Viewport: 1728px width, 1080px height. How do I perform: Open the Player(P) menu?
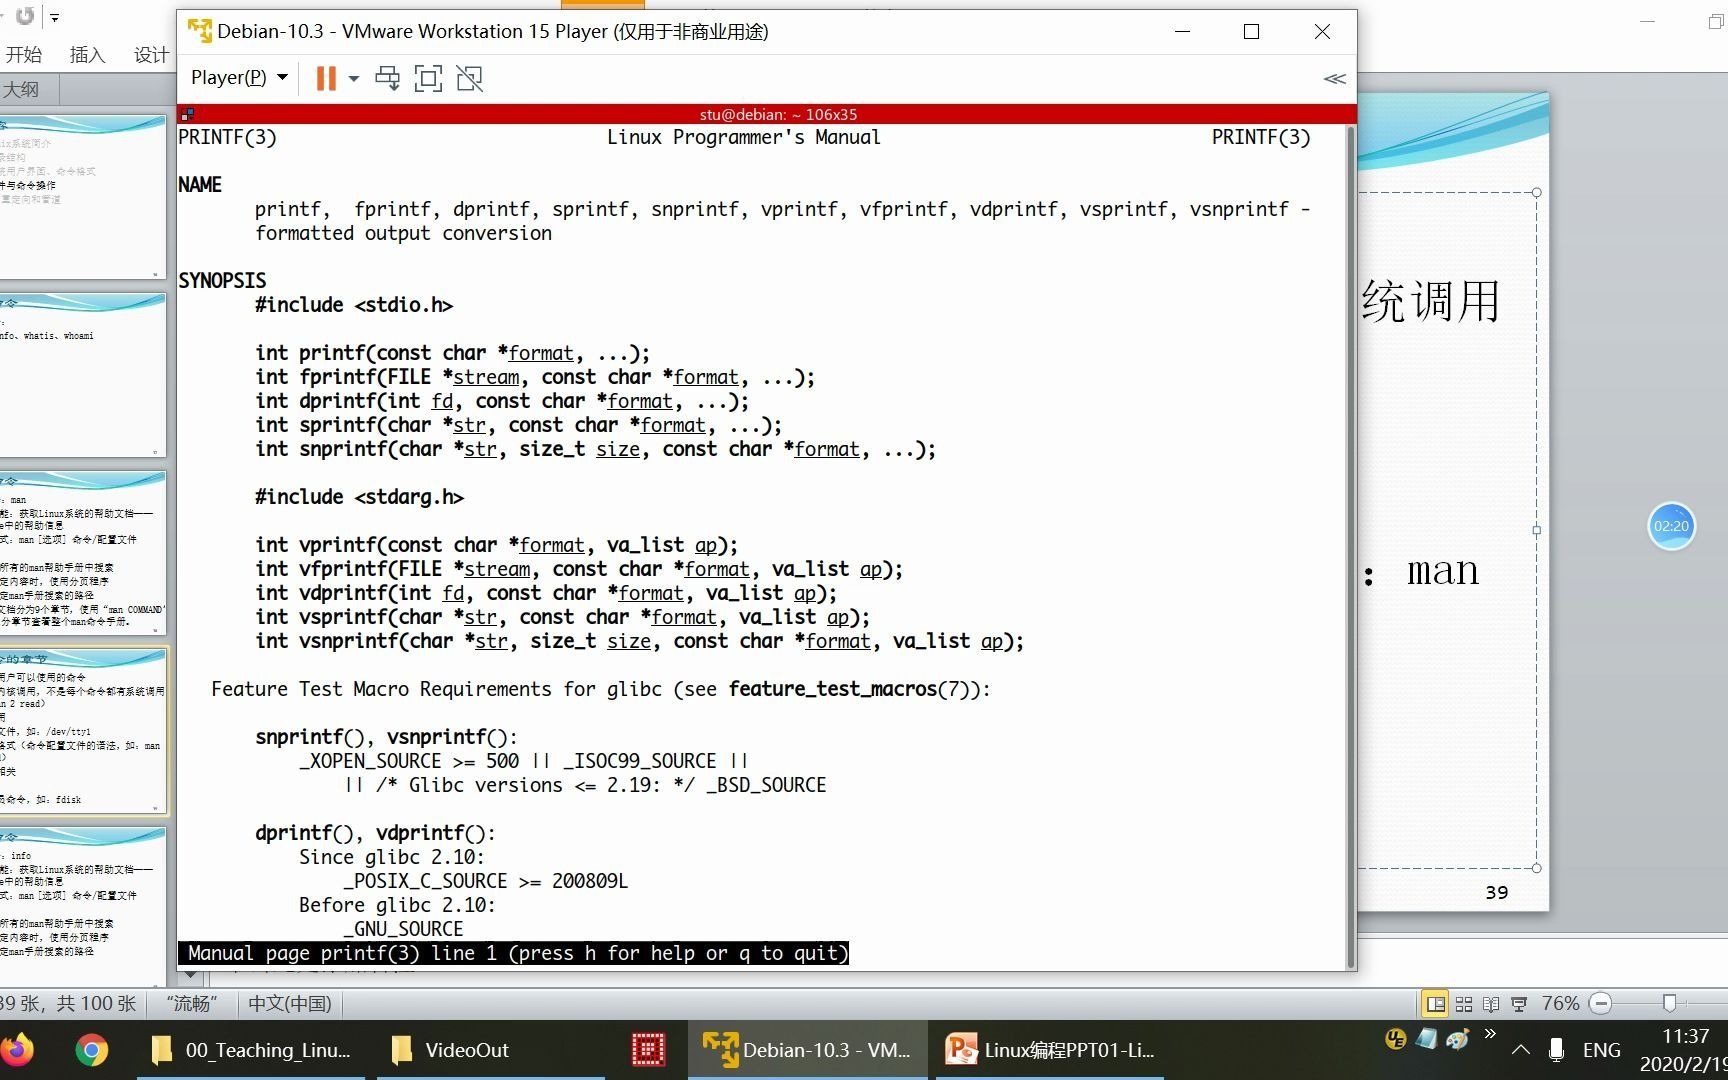pos(239,77)
